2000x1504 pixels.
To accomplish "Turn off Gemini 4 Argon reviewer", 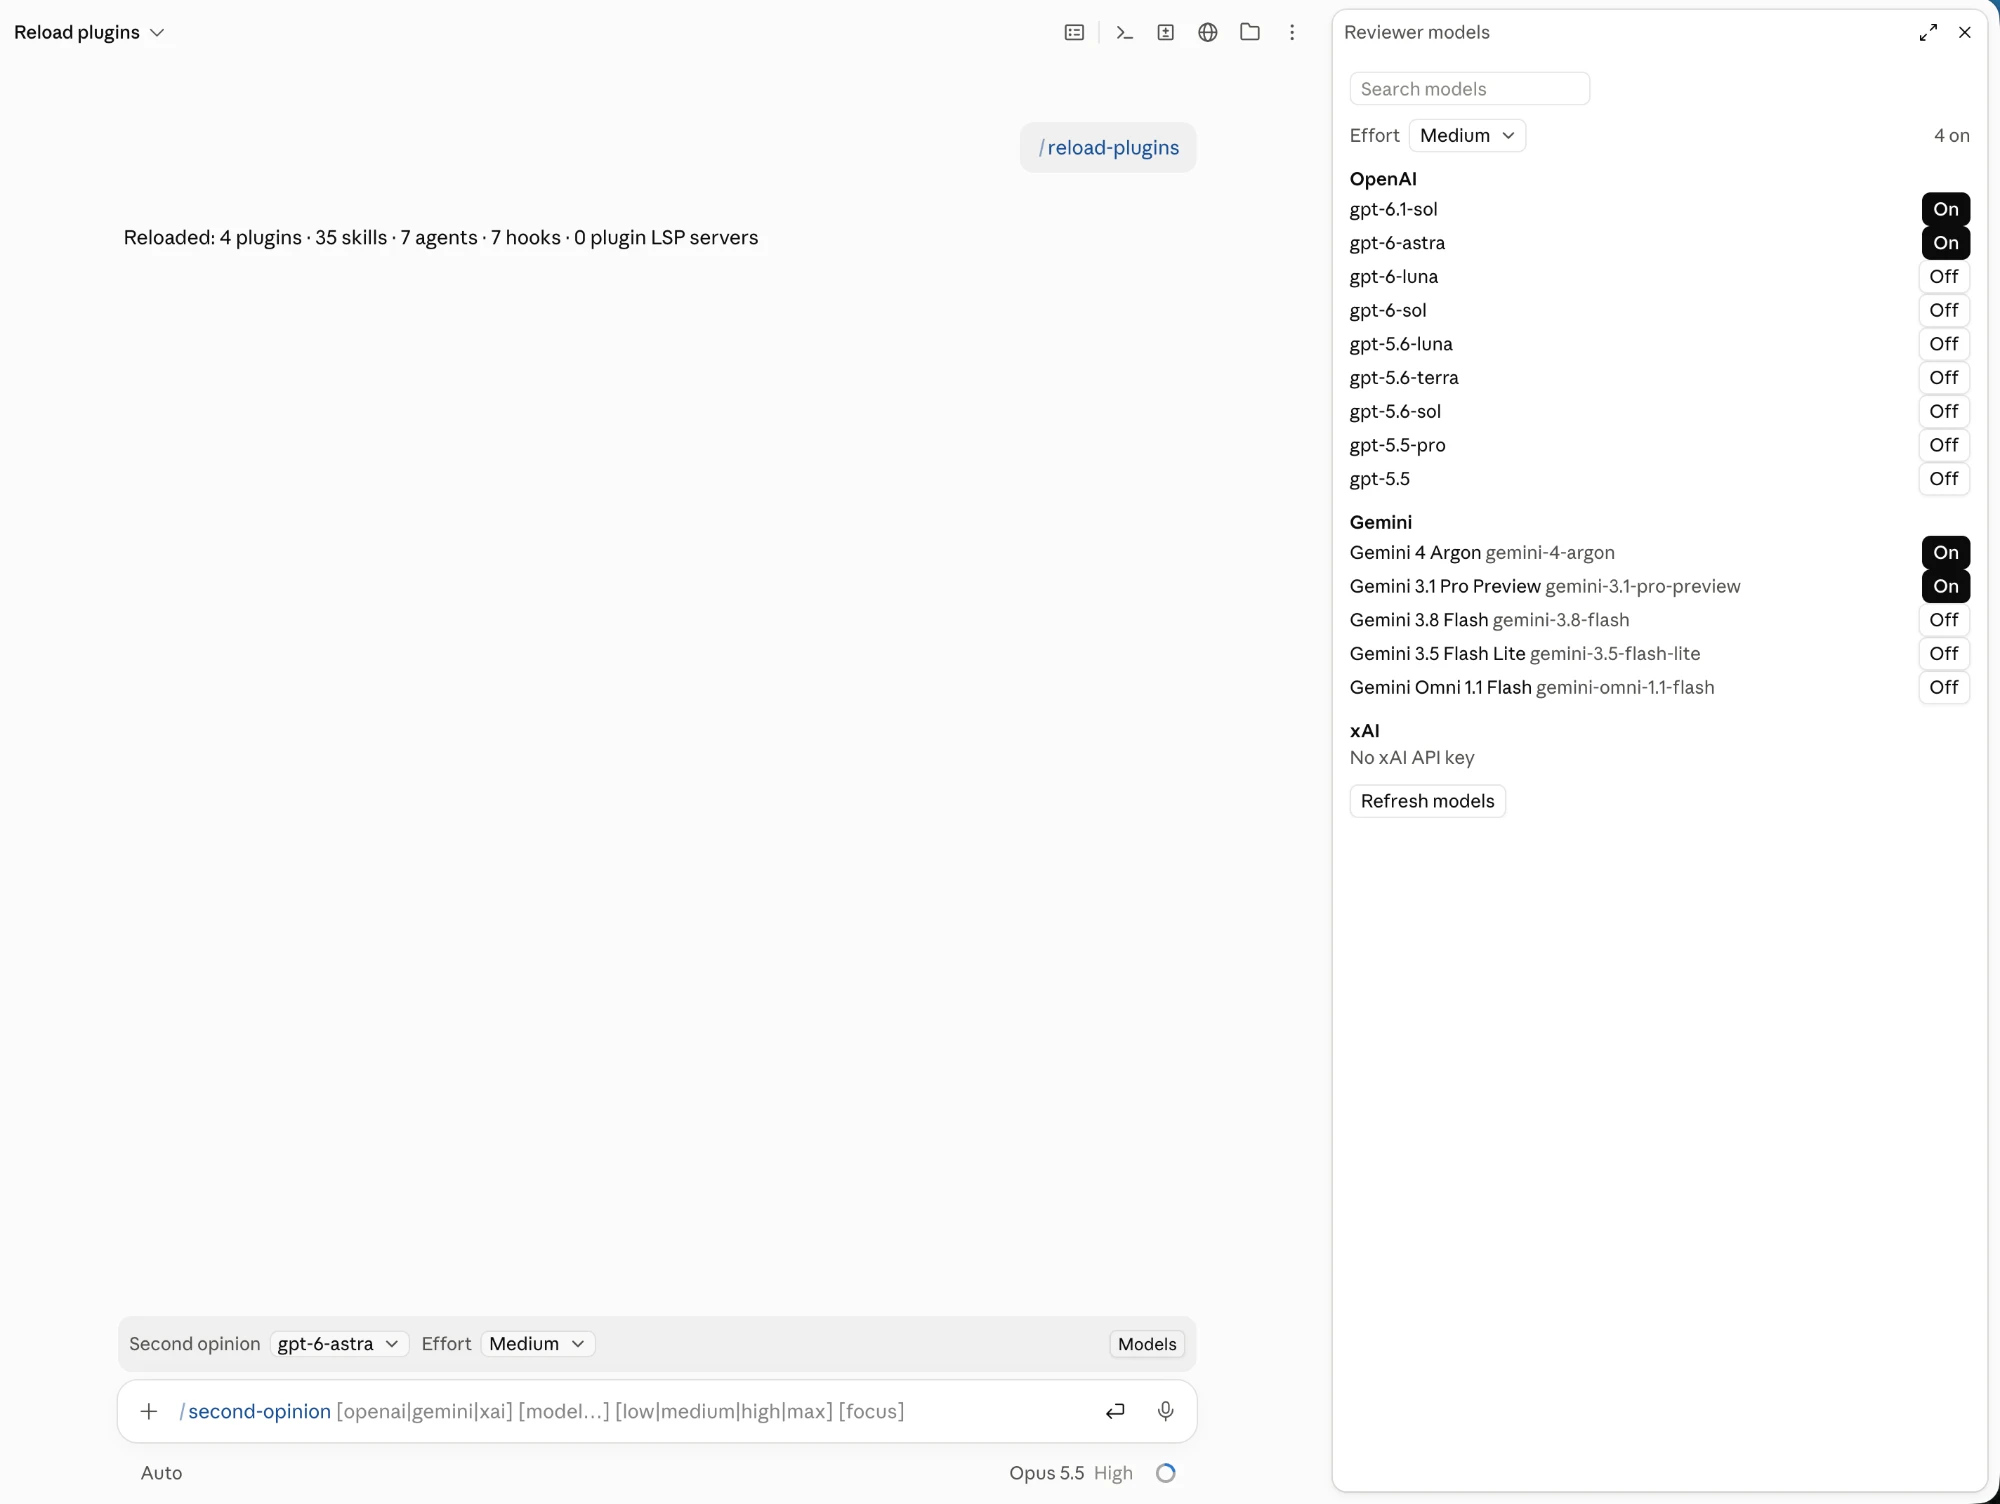I will click(1945, 553).
